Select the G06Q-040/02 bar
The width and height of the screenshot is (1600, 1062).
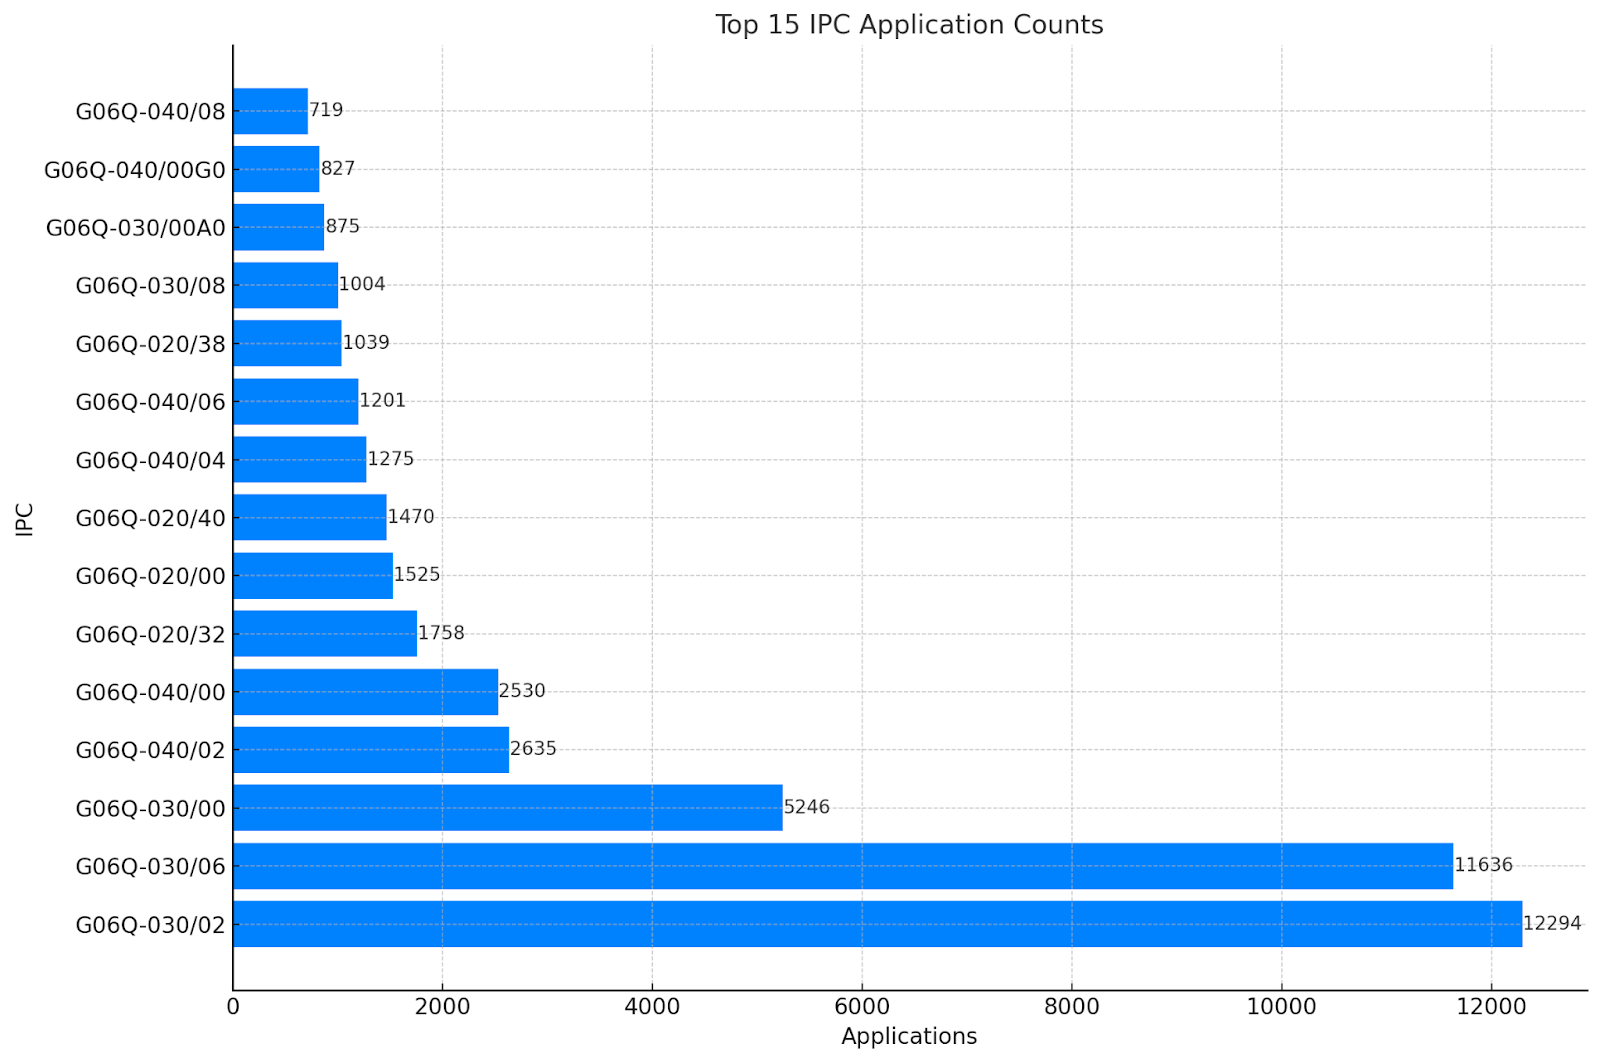pos(371,750)
